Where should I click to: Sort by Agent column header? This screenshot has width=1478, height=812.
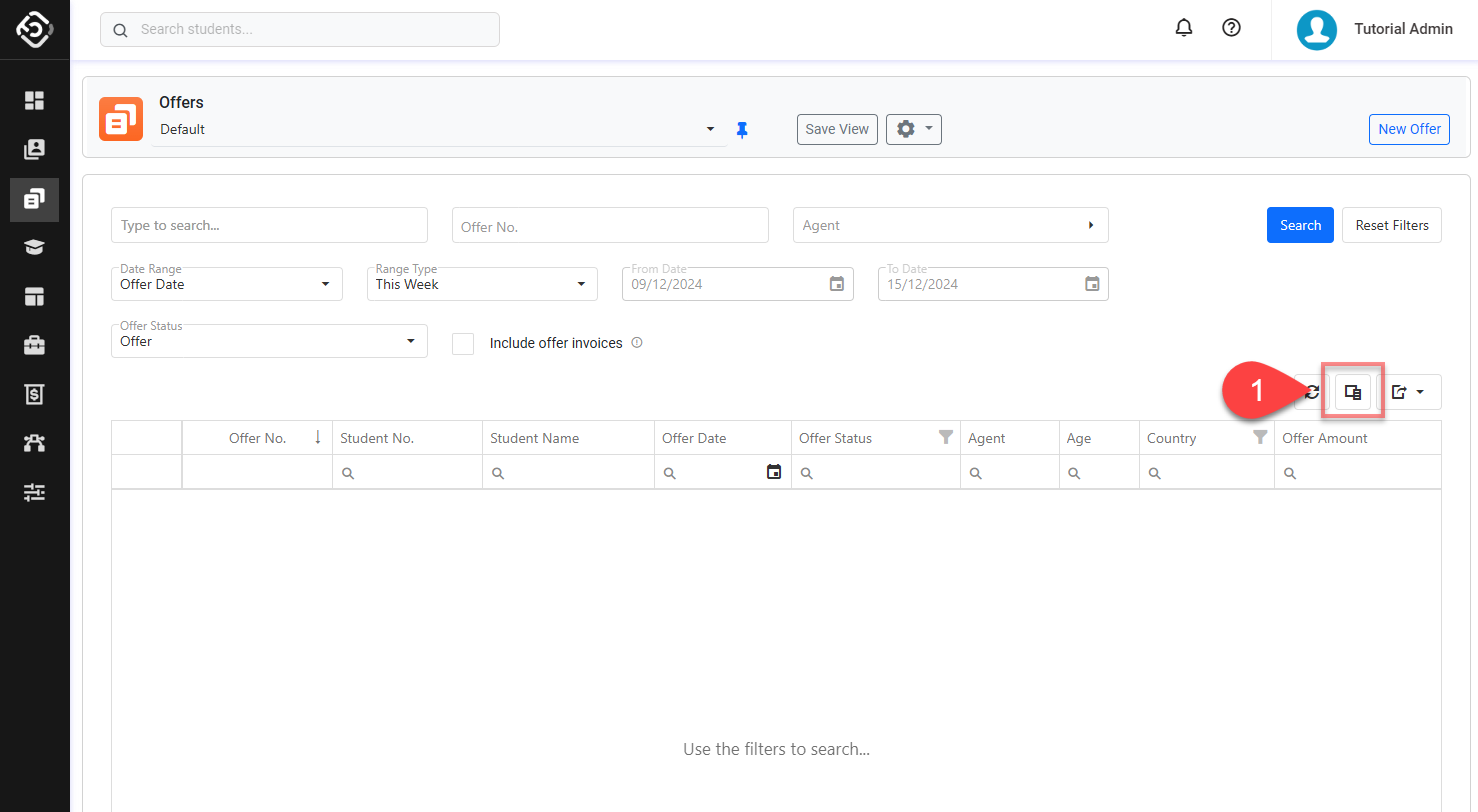click(x=1009, y=438)
